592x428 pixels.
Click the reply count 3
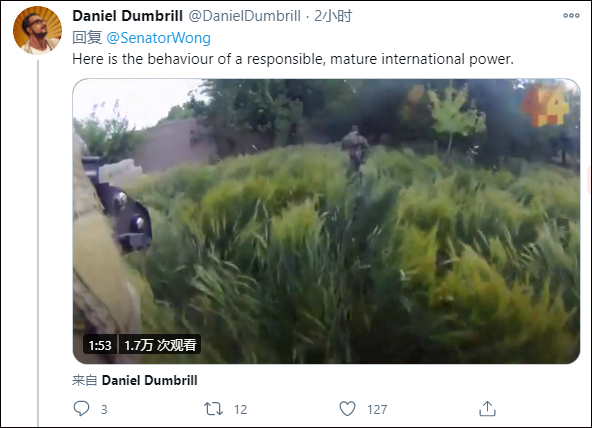pos(104,410)
